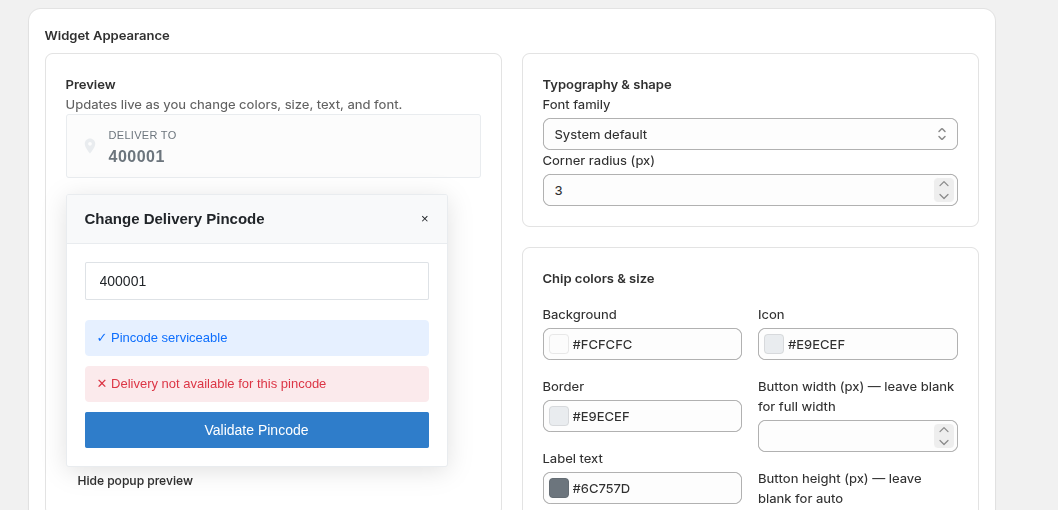Click the Updates live description text
Viewport: 1058px width, 510px height.
[233, 105]
